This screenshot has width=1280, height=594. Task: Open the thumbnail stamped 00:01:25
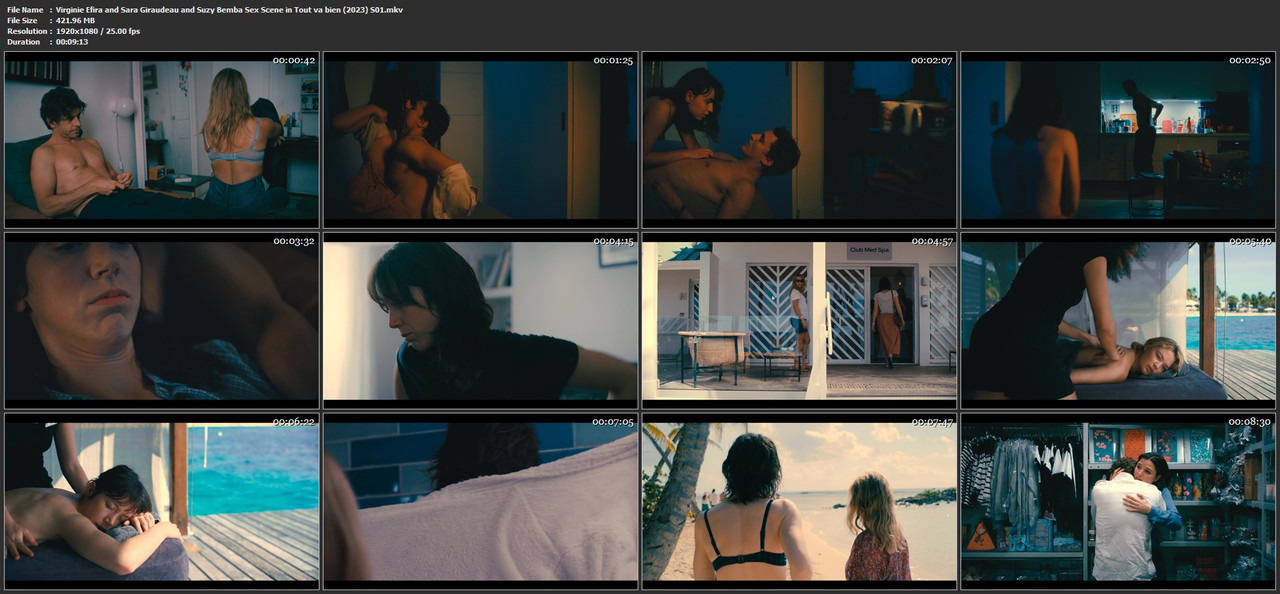480,140
